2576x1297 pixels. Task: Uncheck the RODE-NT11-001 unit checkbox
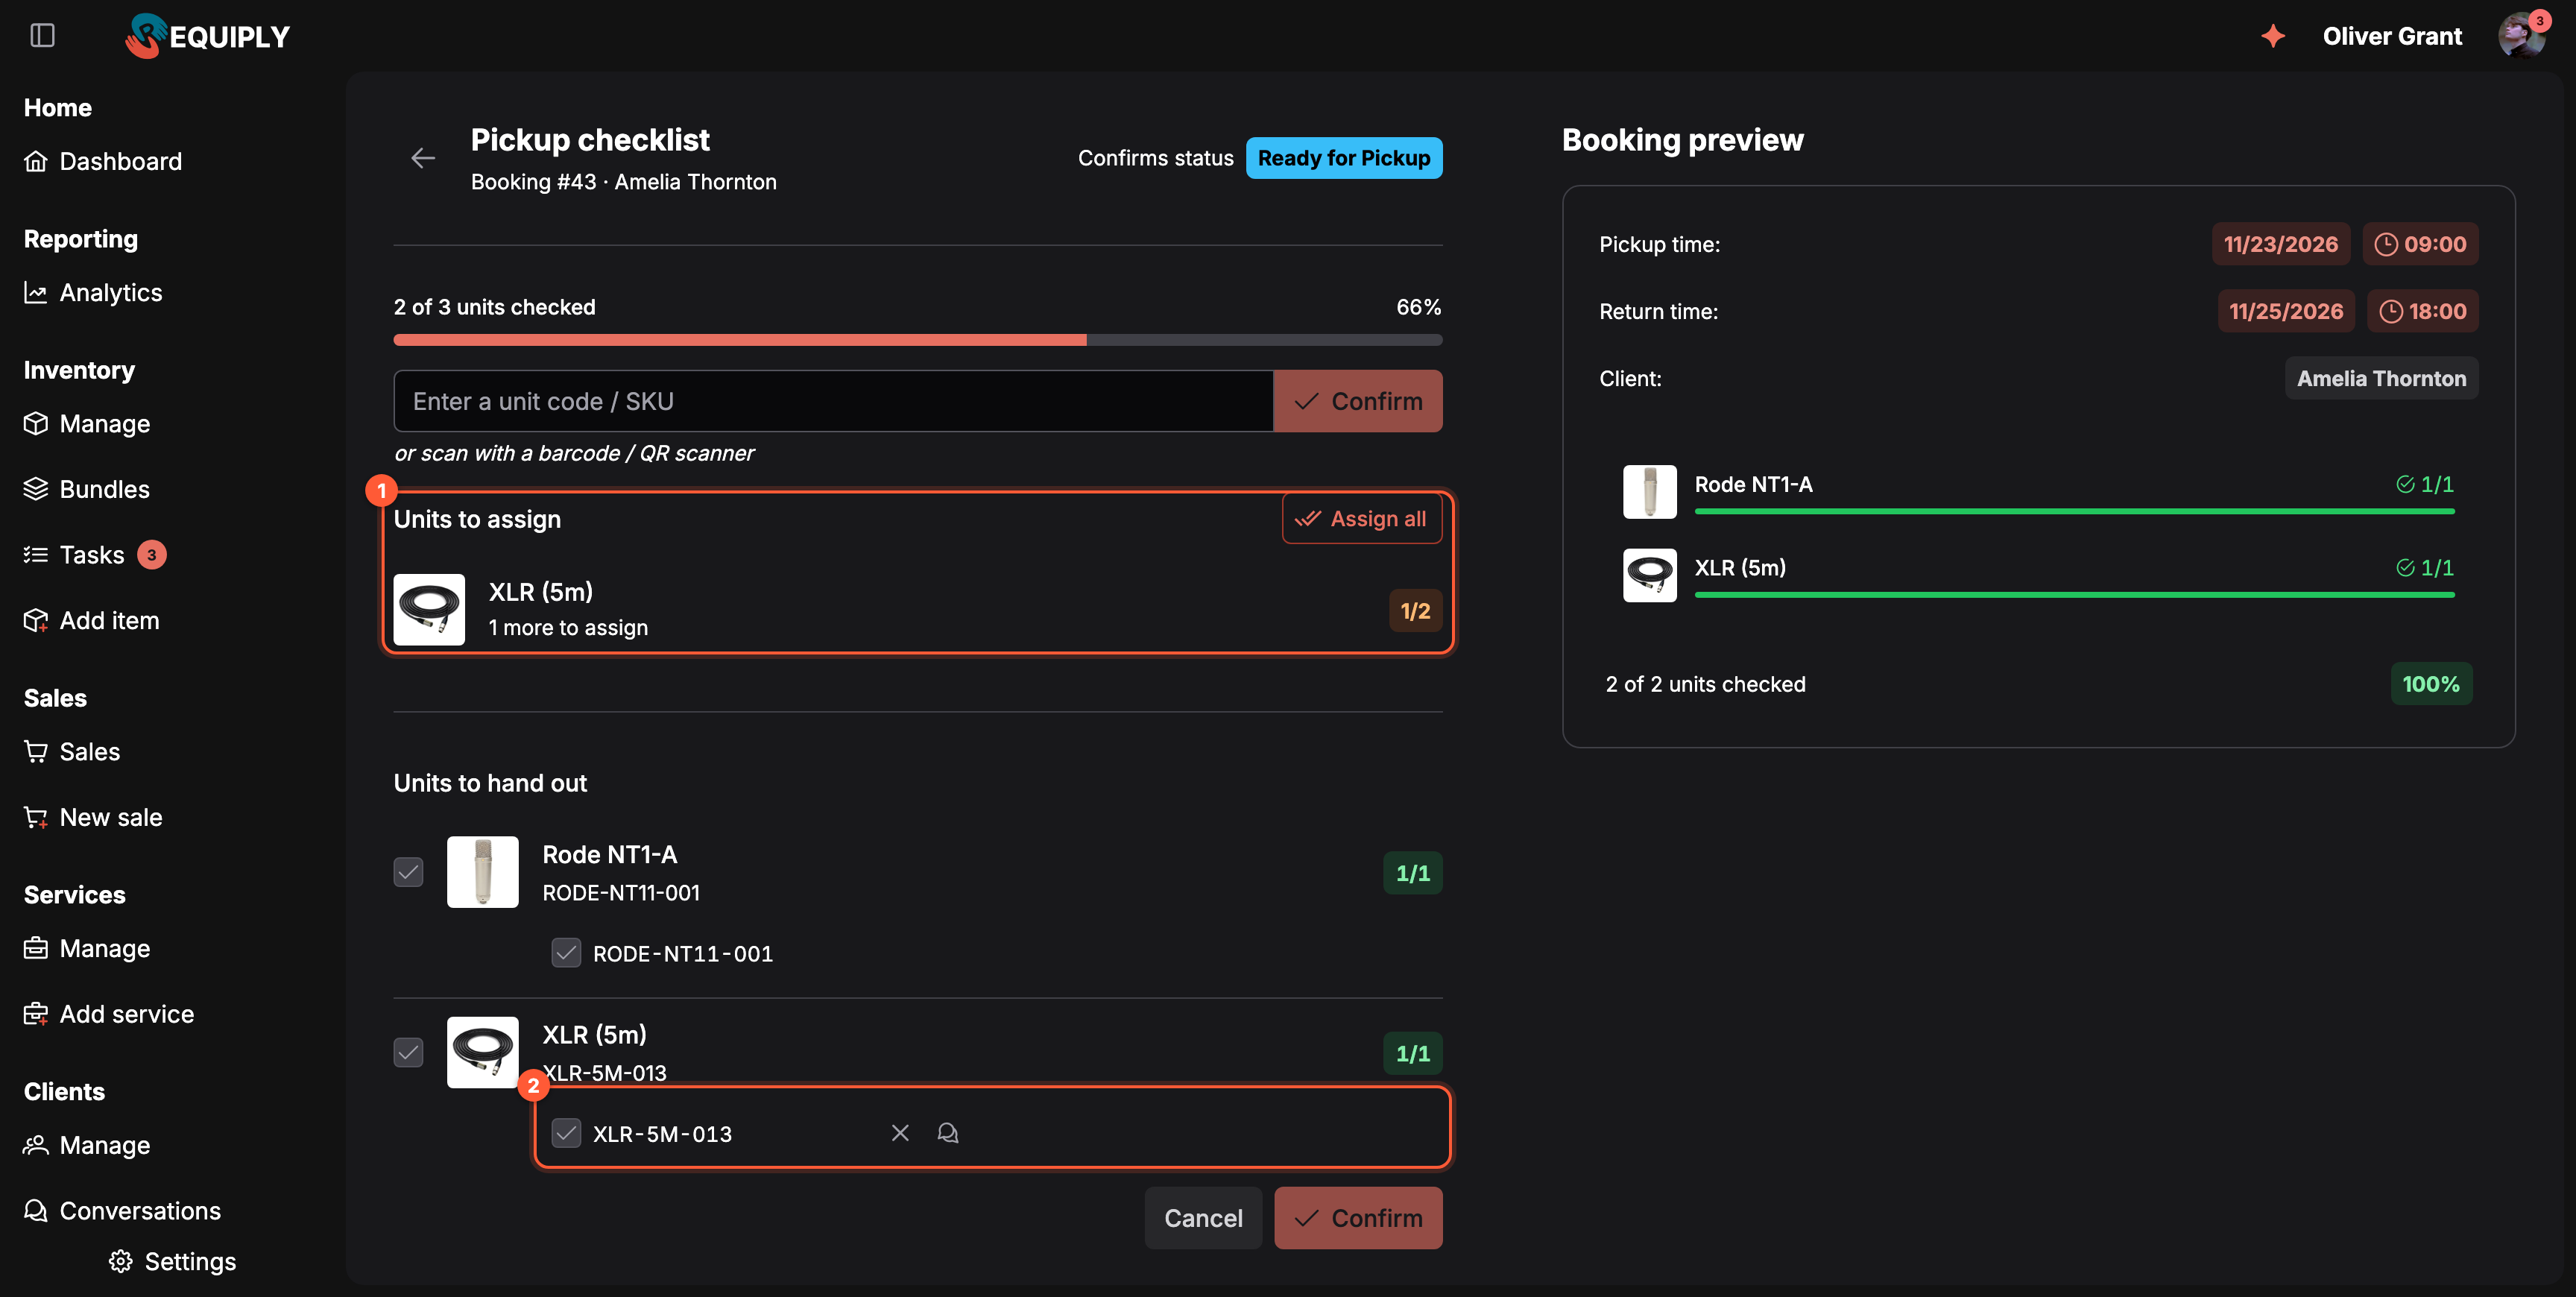click(x=566, y=952)
